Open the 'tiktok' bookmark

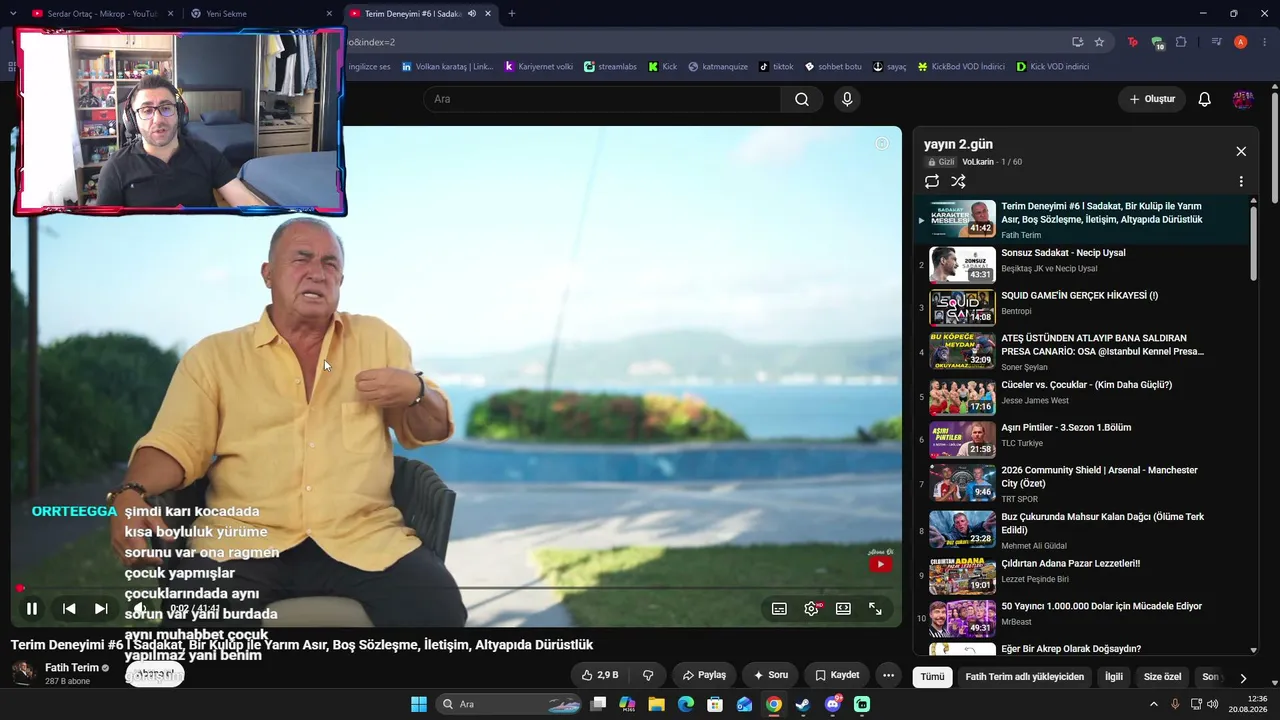click(776, 67)
